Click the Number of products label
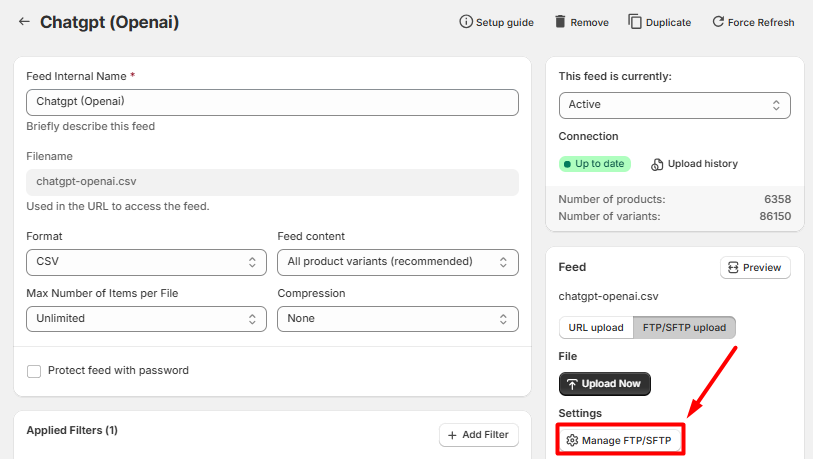The image size is (813, 459). [x=612, y=199]
